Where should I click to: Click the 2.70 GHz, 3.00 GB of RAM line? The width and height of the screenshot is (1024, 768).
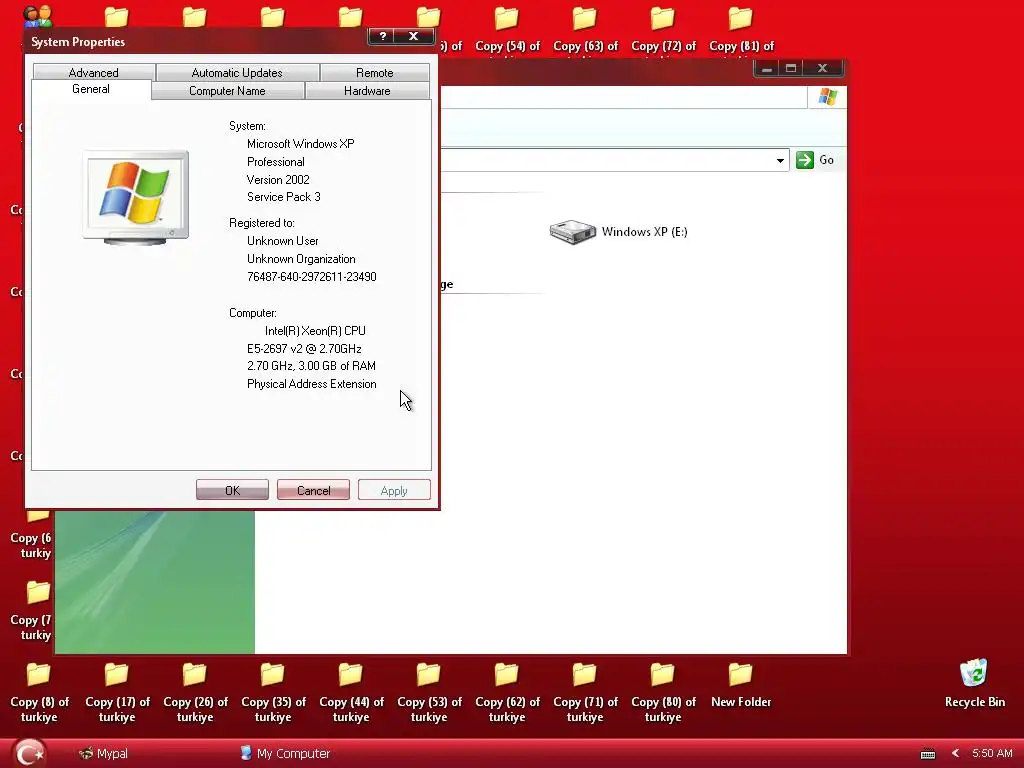312,366
